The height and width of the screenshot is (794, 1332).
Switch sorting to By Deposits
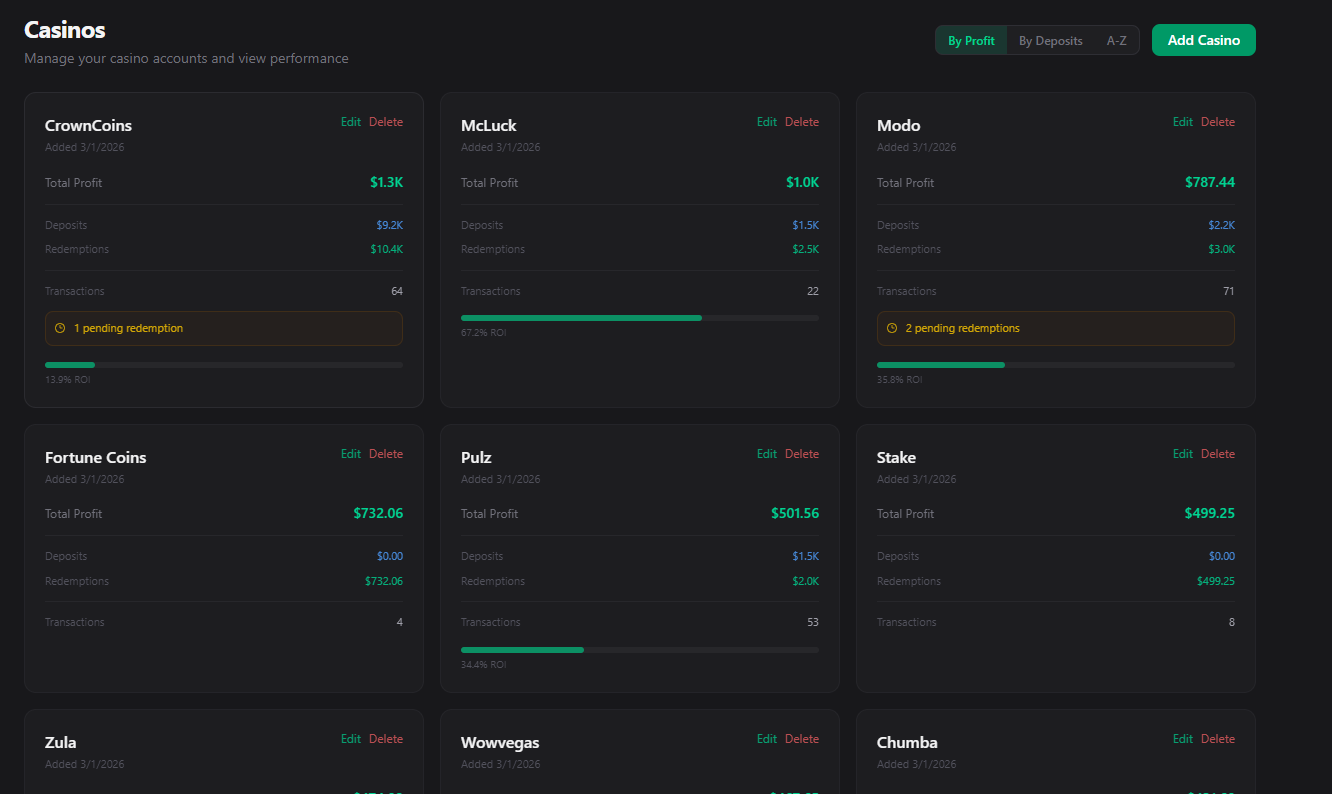pos(1050,40)
